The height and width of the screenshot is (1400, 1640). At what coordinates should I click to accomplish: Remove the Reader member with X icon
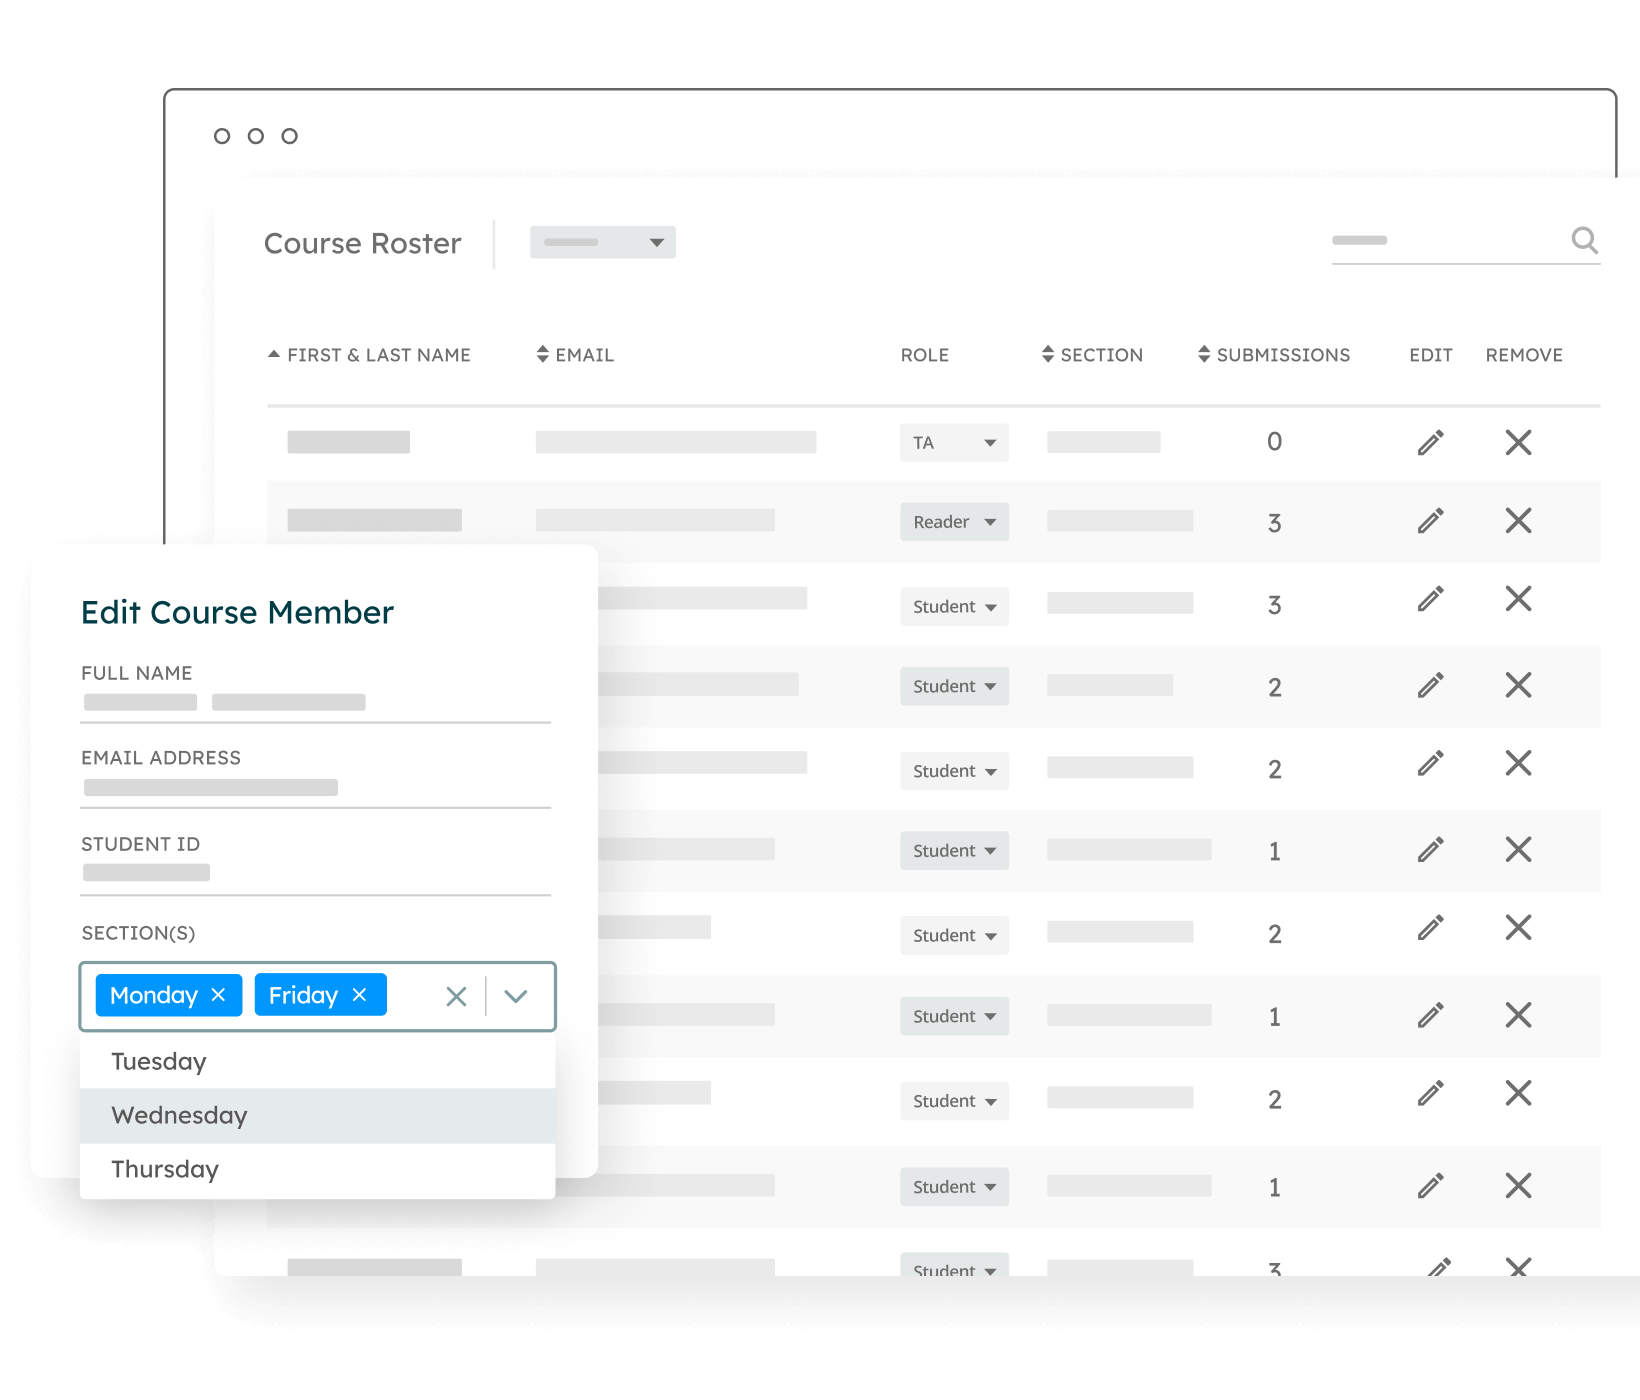[1518, 521]
